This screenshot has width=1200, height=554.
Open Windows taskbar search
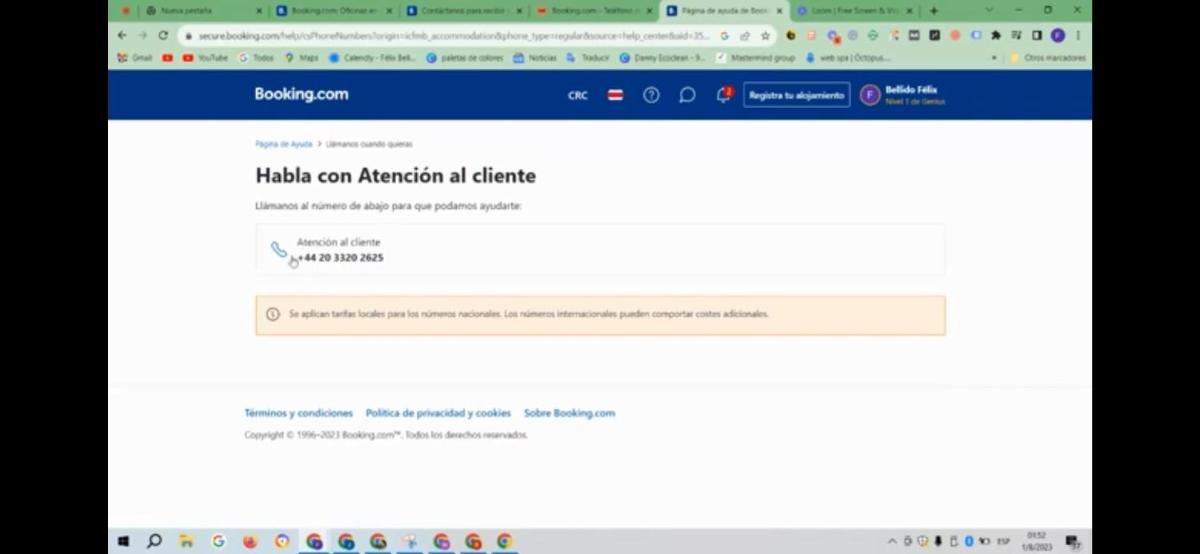154,541
